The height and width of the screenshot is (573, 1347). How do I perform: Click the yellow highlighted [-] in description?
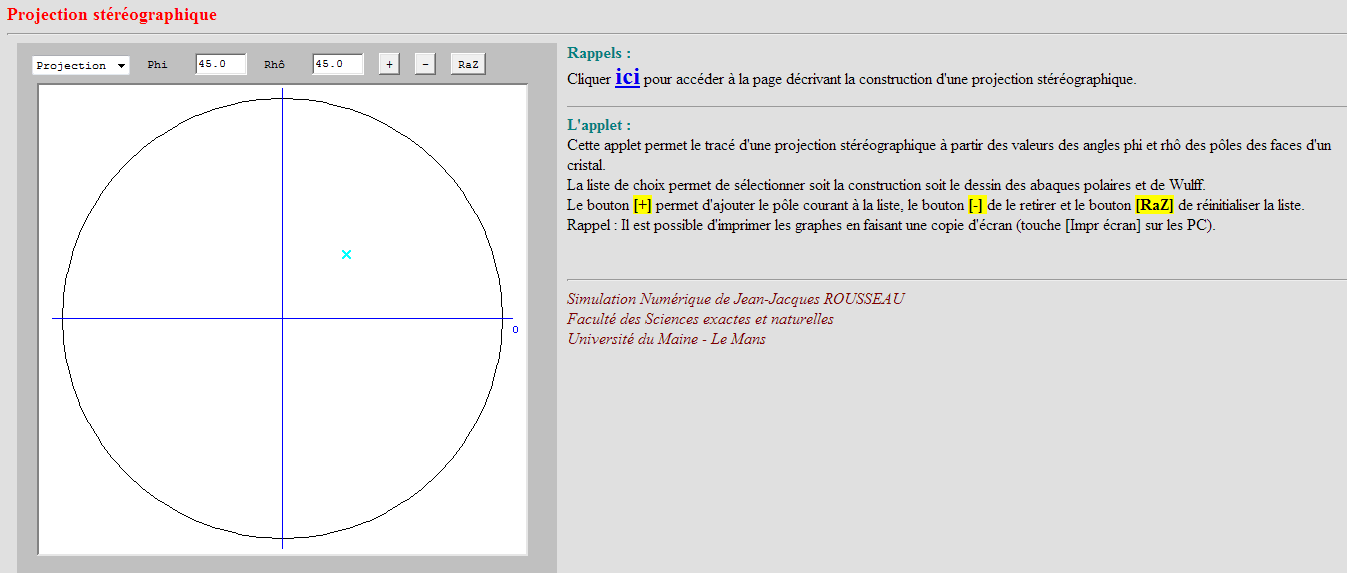coord(976,205)
